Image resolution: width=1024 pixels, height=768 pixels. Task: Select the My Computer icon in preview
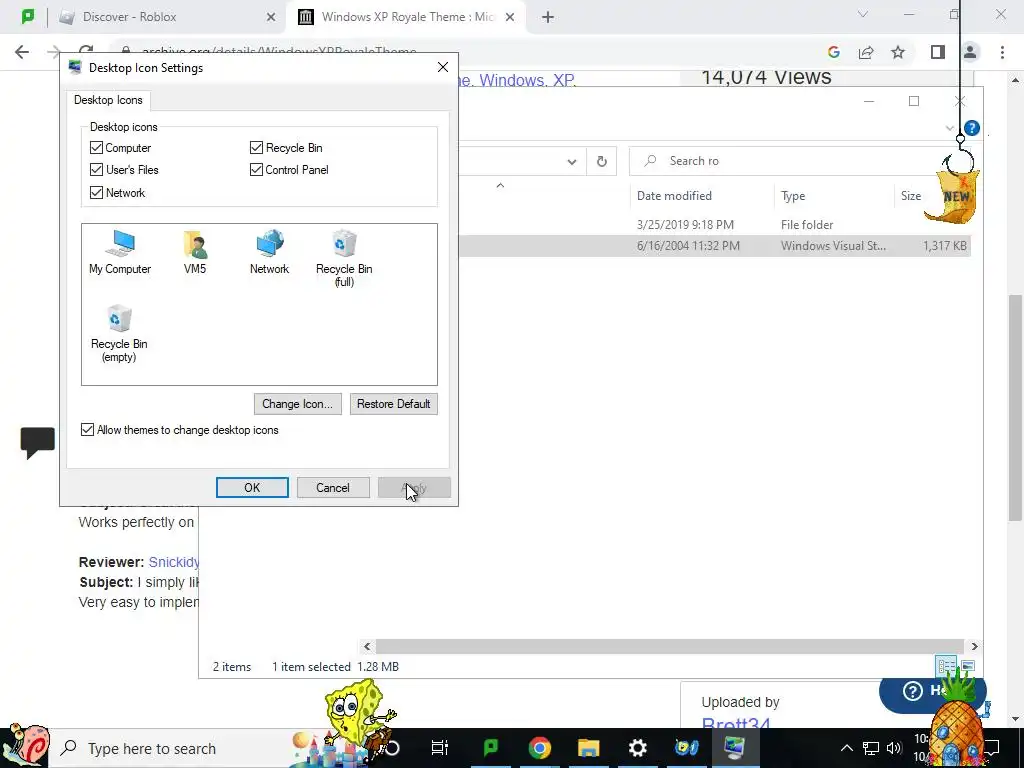click(x=120, y=252)
